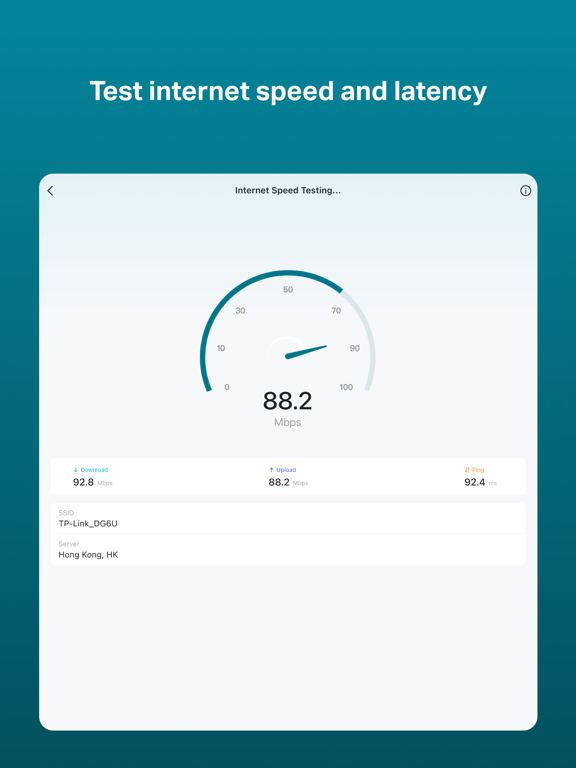Click the Upload 88.2 value
The height and width of the screenshot is (768, 576).
click(279, 482)
